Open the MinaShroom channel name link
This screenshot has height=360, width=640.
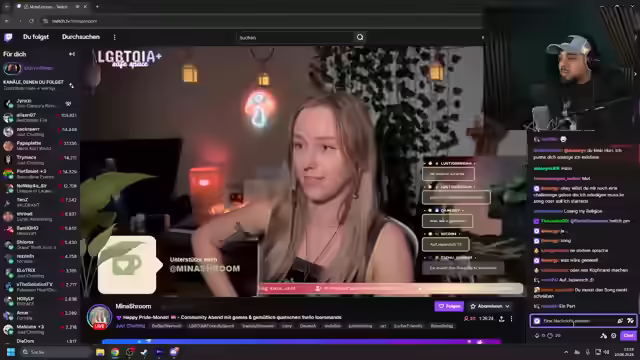coord(133,306)
